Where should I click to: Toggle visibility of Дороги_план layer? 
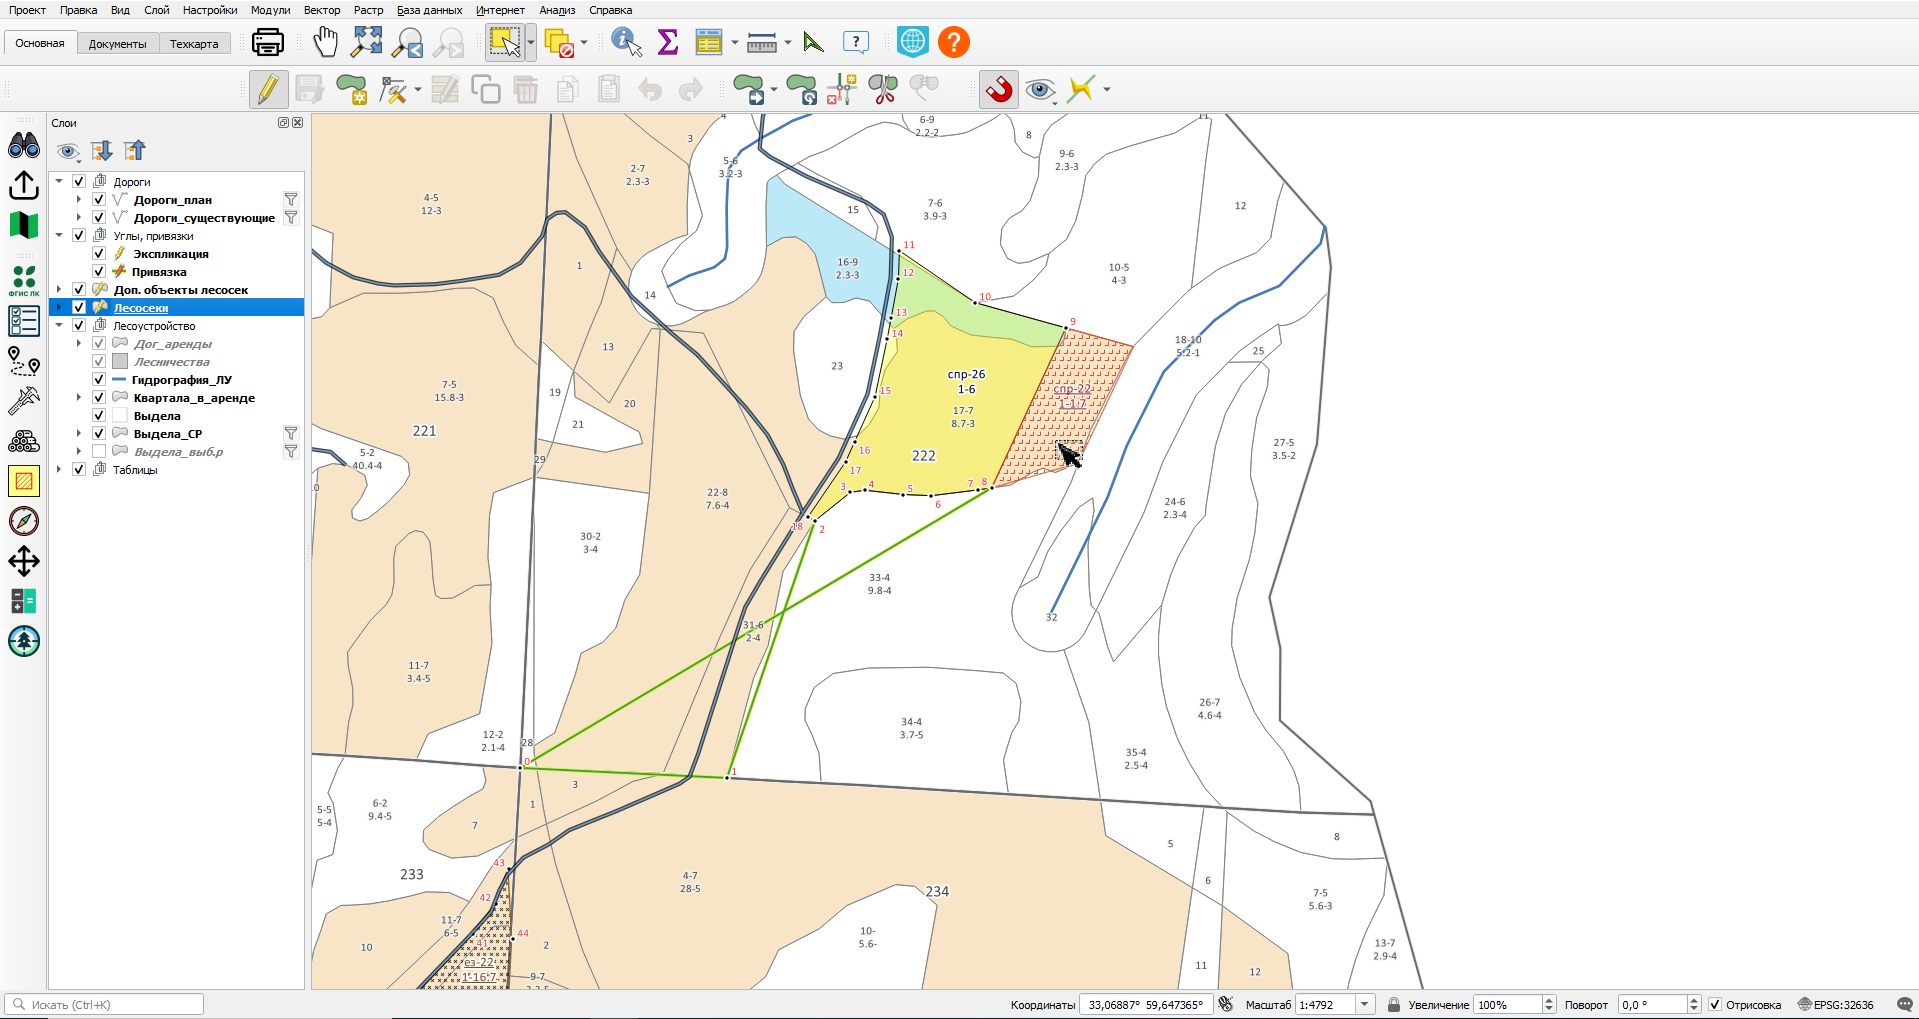point(99,200)
